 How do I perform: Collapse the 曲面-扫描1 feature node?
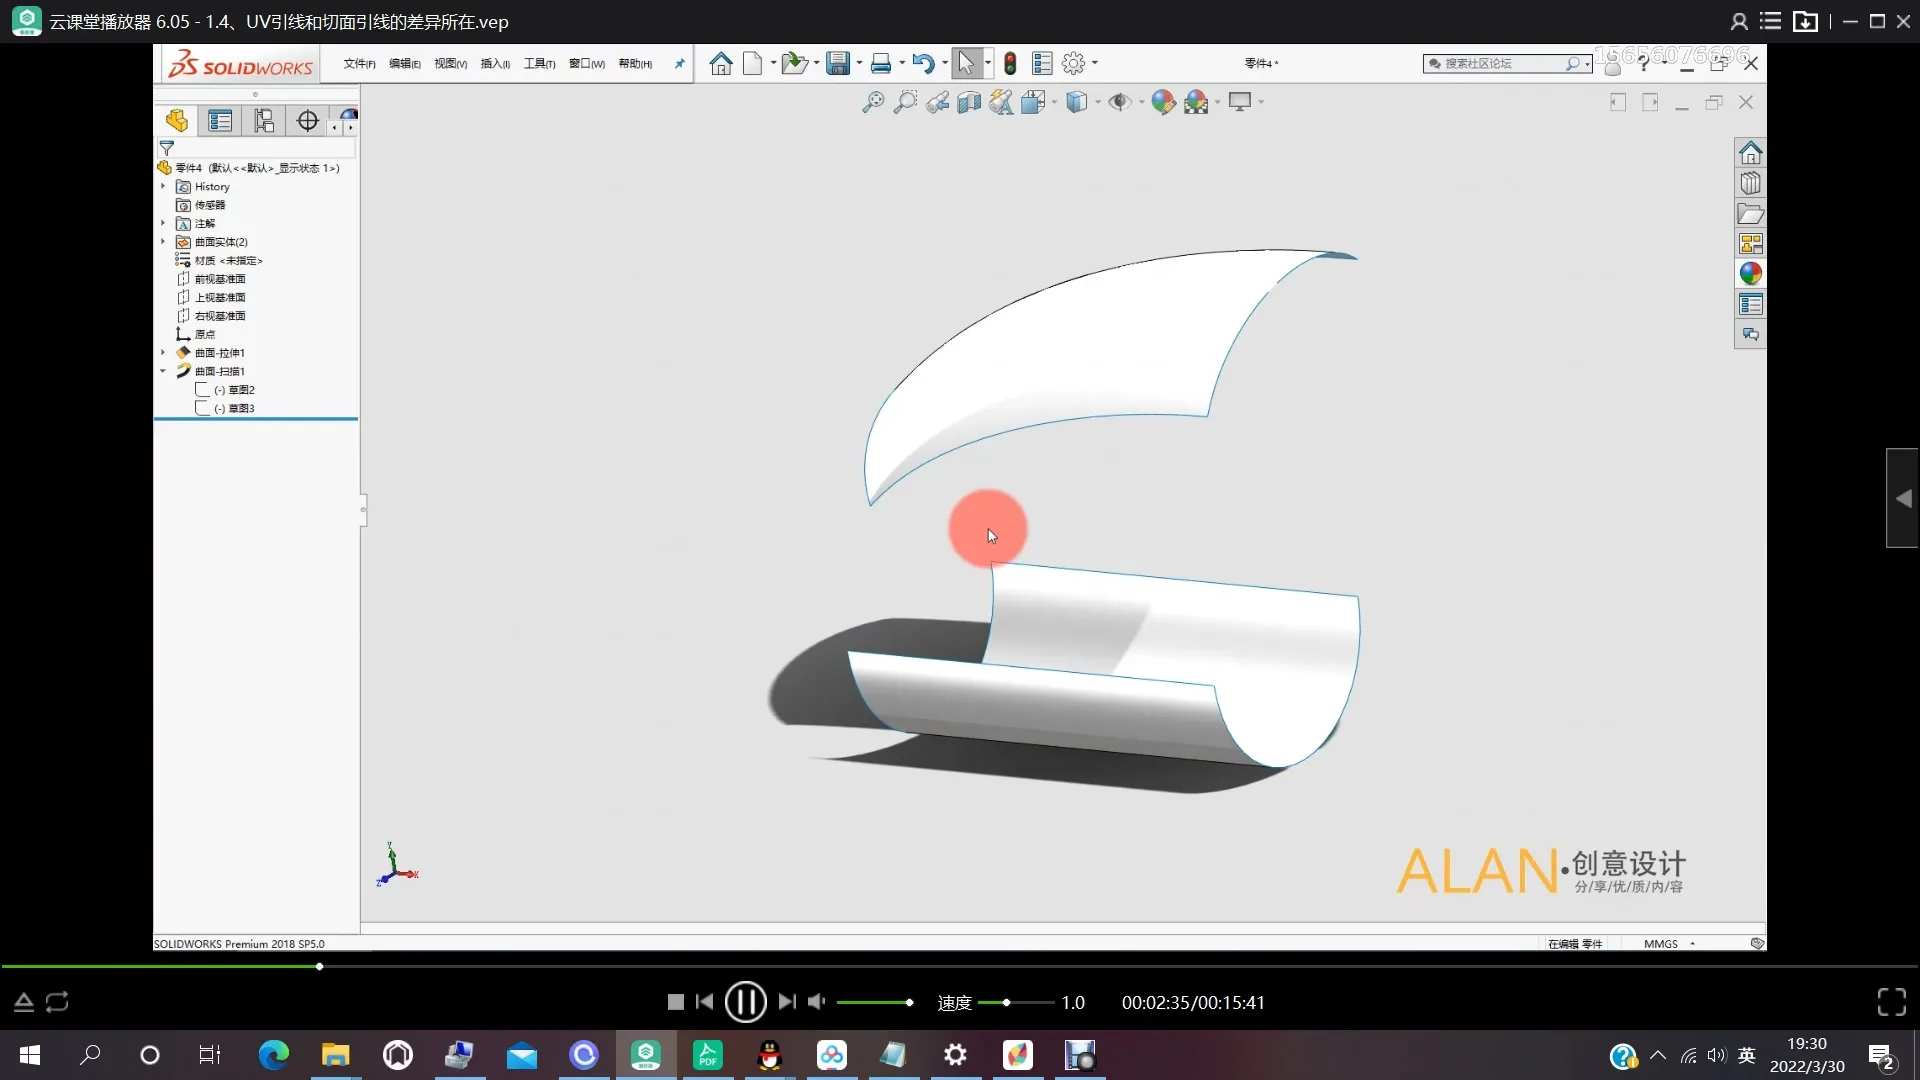[x=163, y=371]
